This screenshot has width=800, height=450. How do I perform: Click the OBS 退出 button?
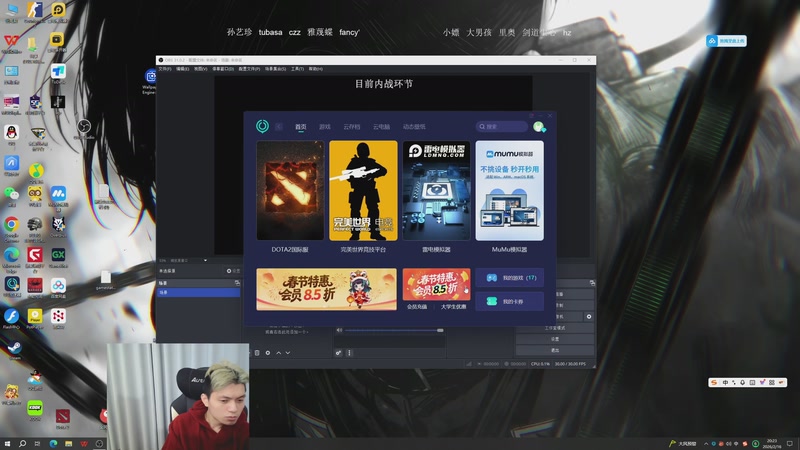[x=555, y=350]
